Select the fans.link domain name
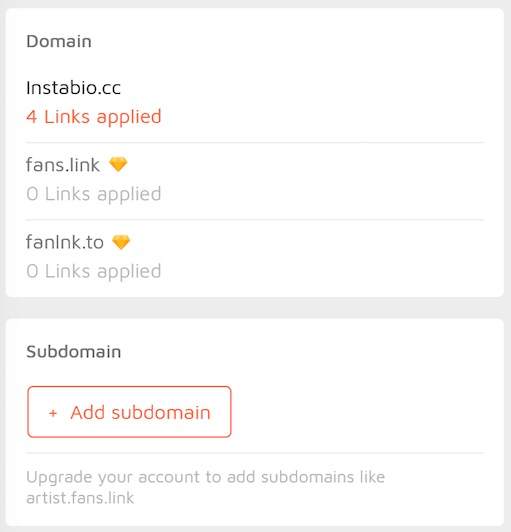 (63, 165)
